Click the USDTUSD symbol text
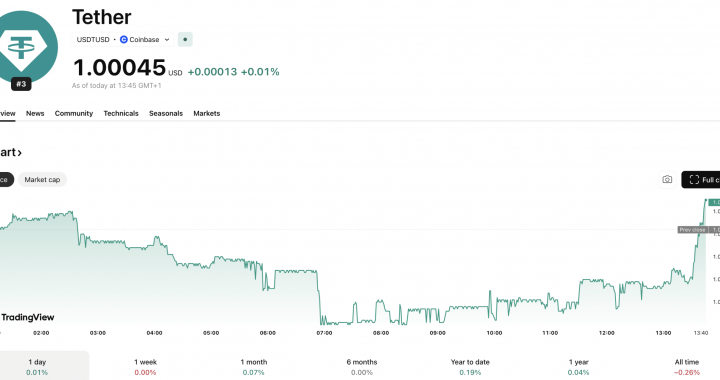Image resolution: width=720 pixels, height=380 pixels. click(93, 39)
